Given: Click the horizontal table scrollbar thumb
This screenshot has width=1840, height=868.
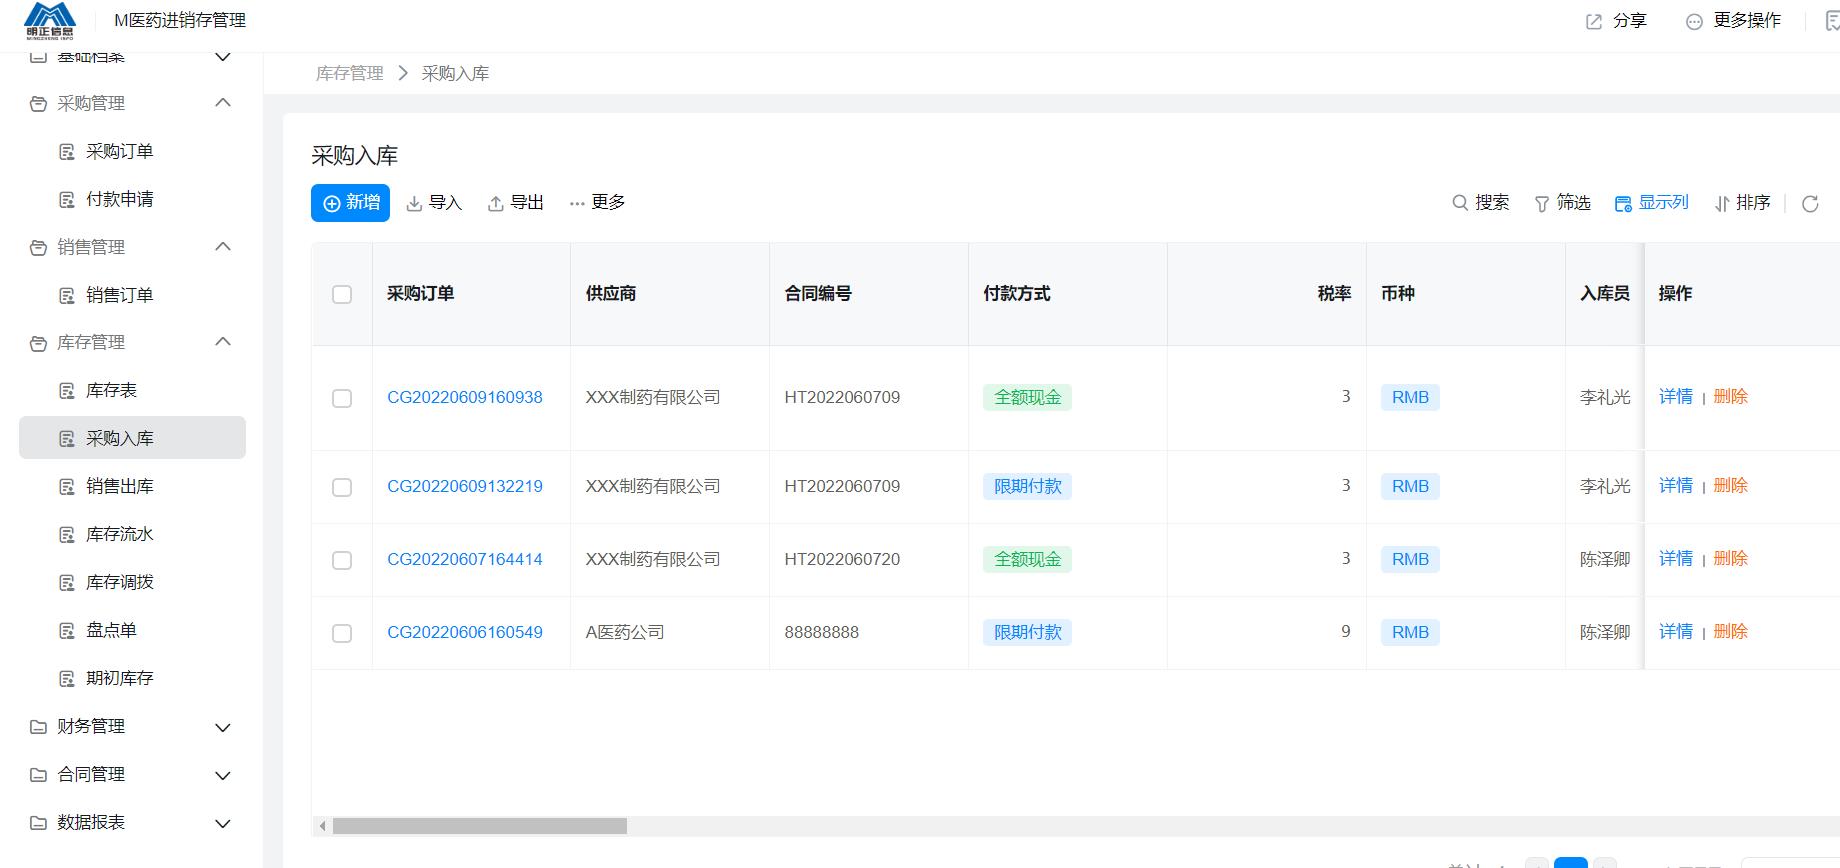Looking at the screenshot, I should click(x=480, y=826).
